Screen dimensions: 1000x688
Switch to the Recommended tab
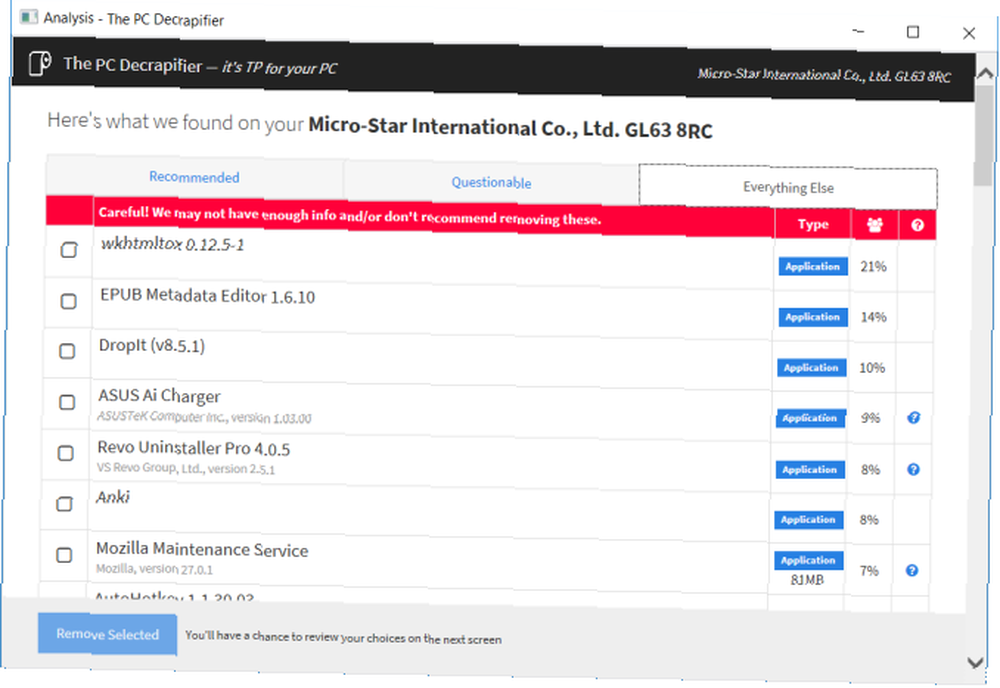click(x=195, y=177)
